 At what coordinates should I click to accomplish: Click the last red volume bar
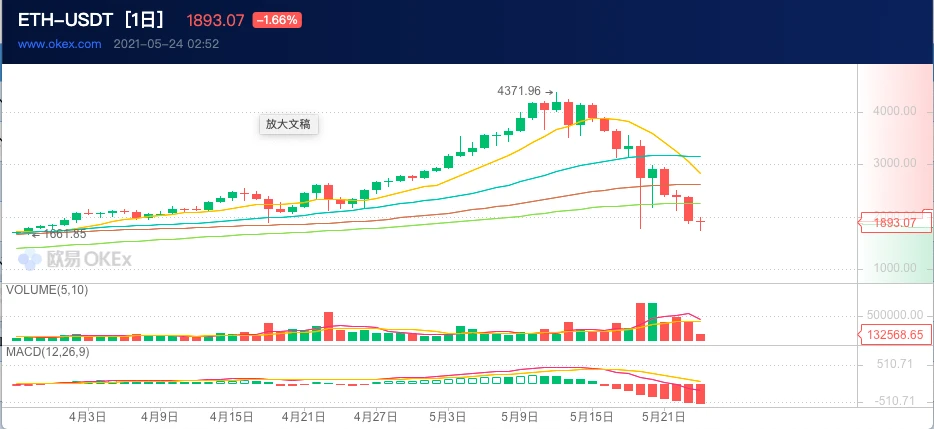pos(700,337)
